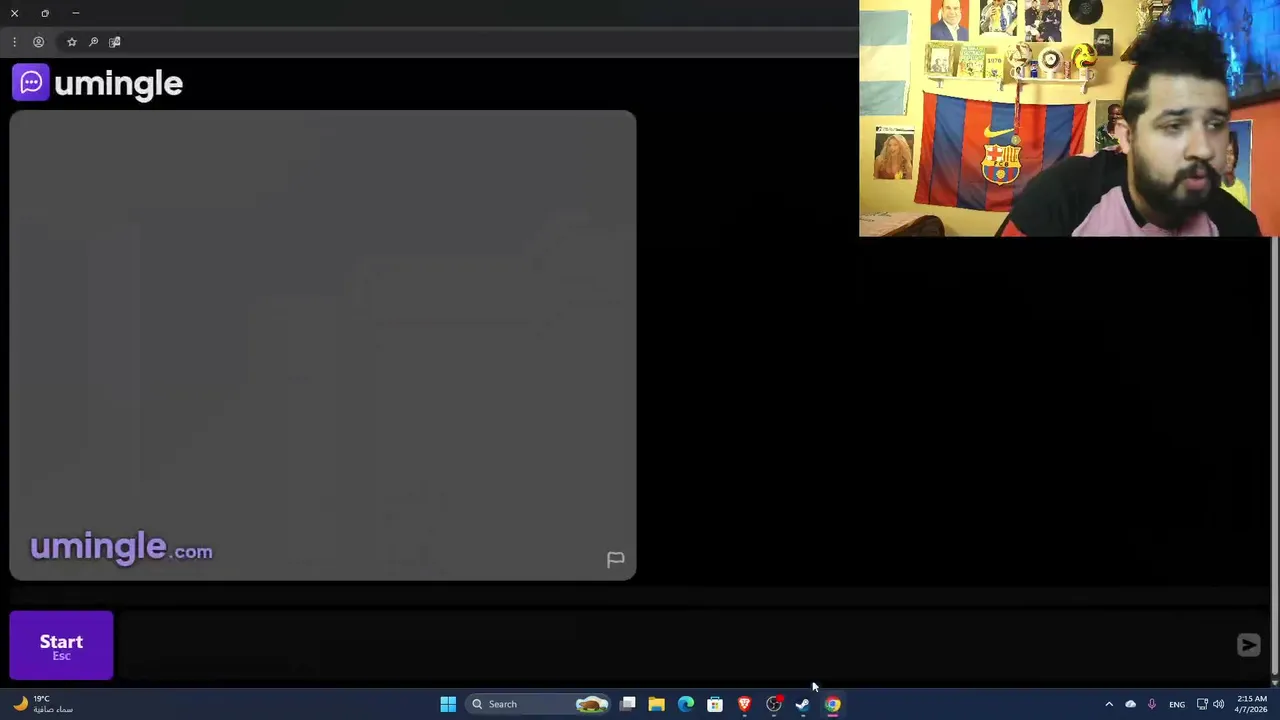Bookmark this page with star icon
1280x720 pixels.
pos(71,42)
